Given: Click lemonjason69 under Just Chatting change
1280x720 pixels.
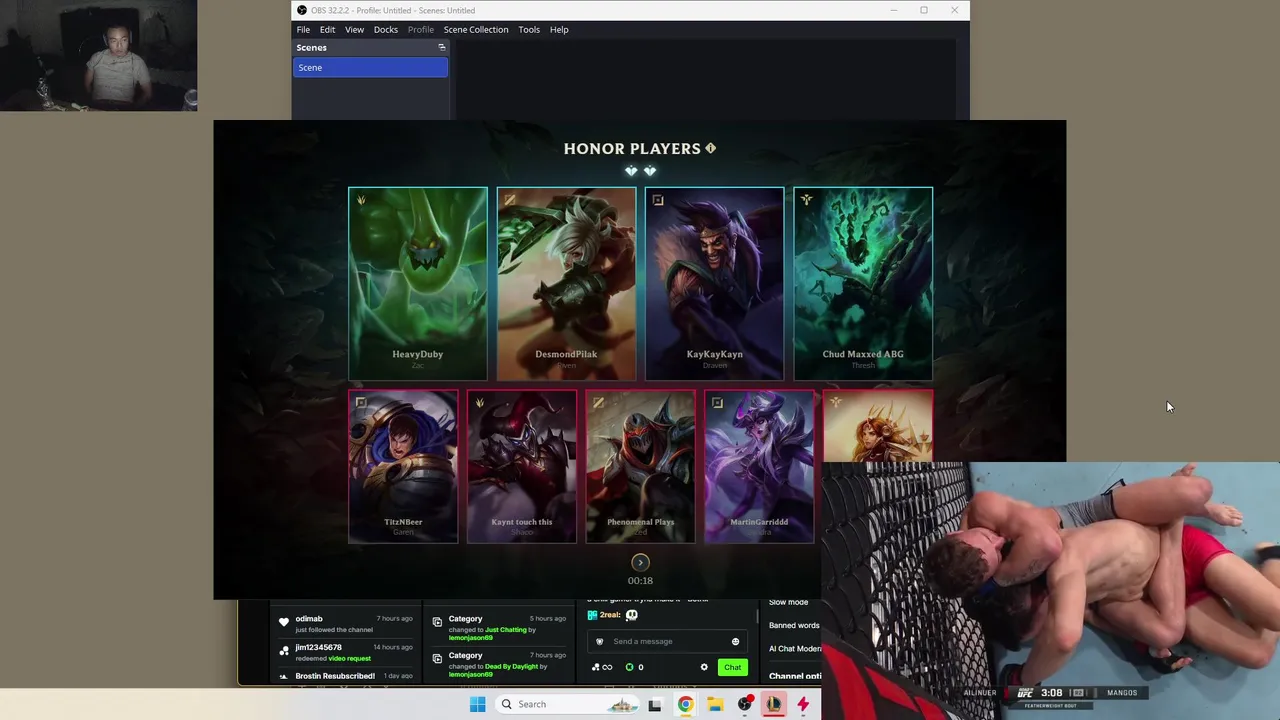Looking at the screenshot, I should click(x=471, y=638).
